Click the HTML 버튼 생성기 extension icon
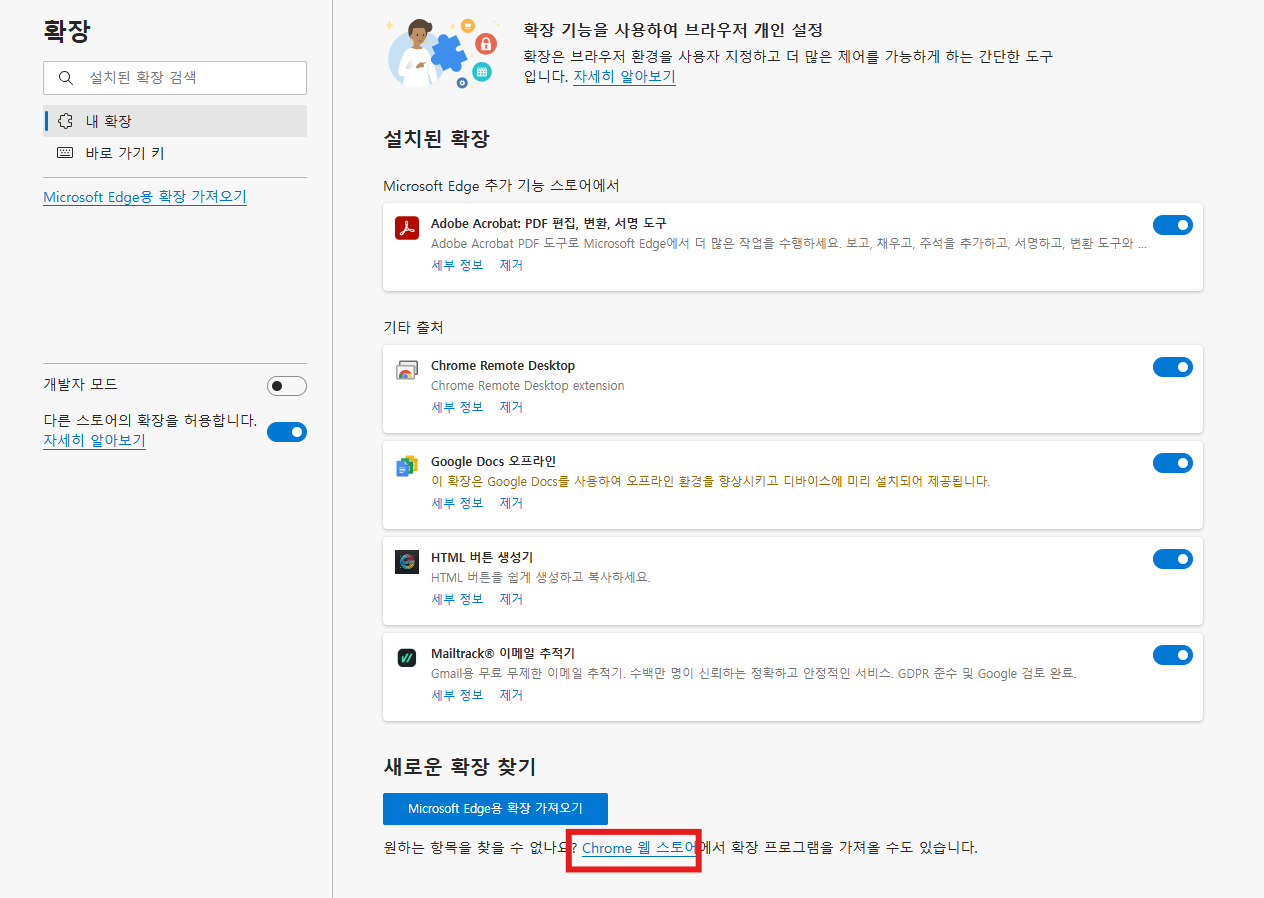1264x898 pixels. tap(406, 562)
